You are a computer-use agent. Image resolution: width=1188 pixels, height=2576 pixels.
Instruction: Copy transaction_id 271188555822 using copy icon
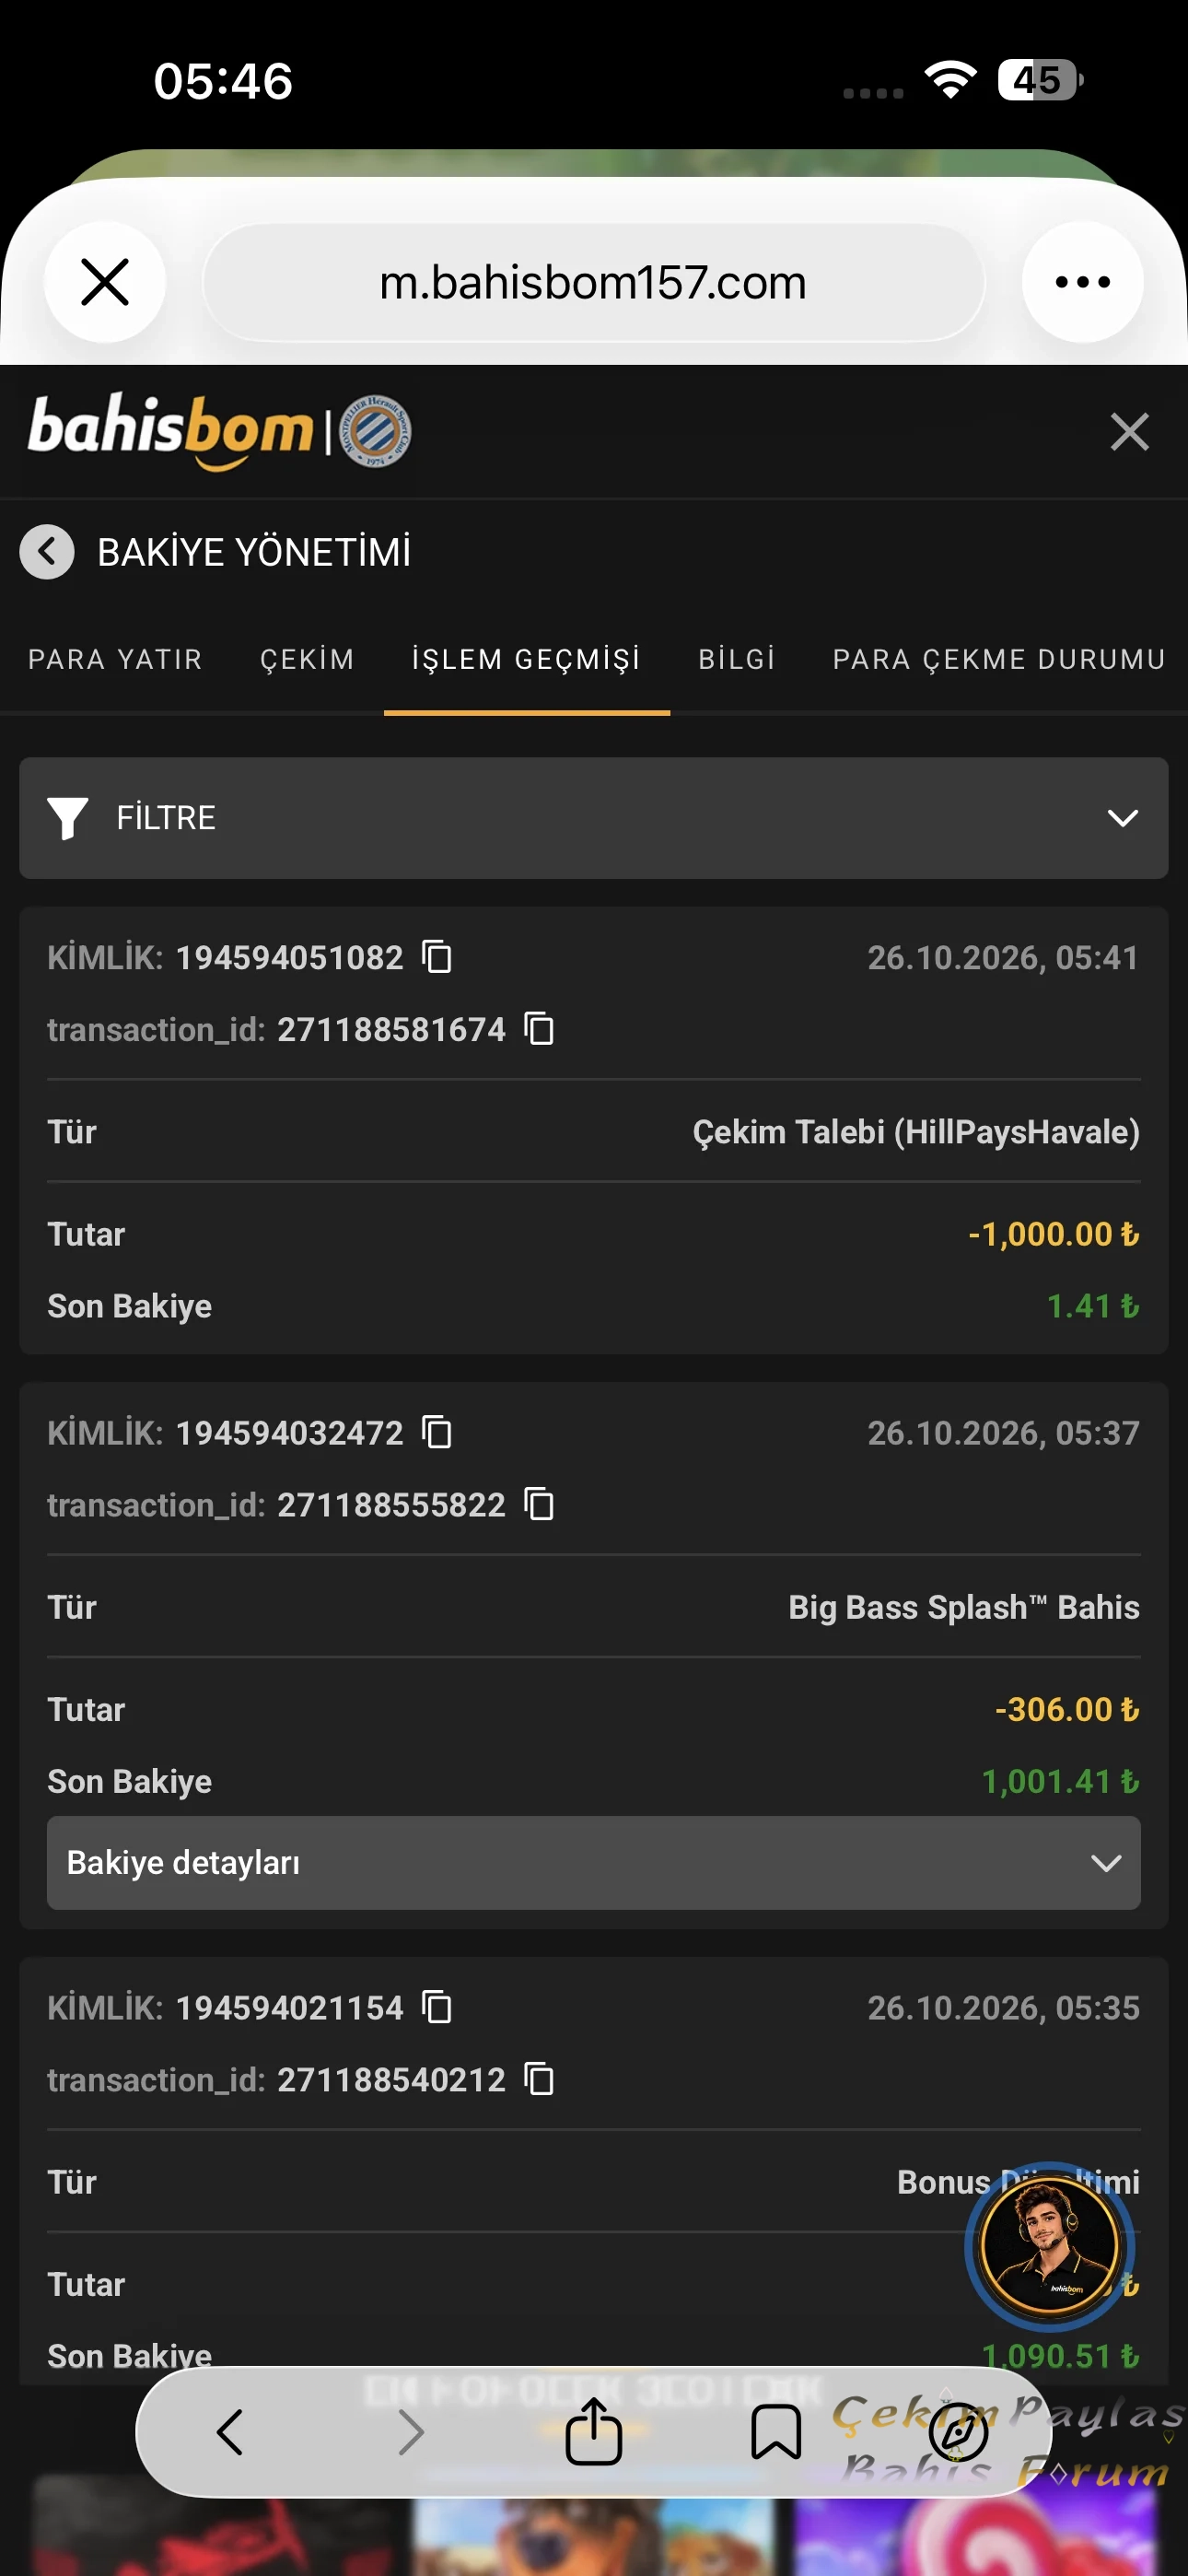539,1504
